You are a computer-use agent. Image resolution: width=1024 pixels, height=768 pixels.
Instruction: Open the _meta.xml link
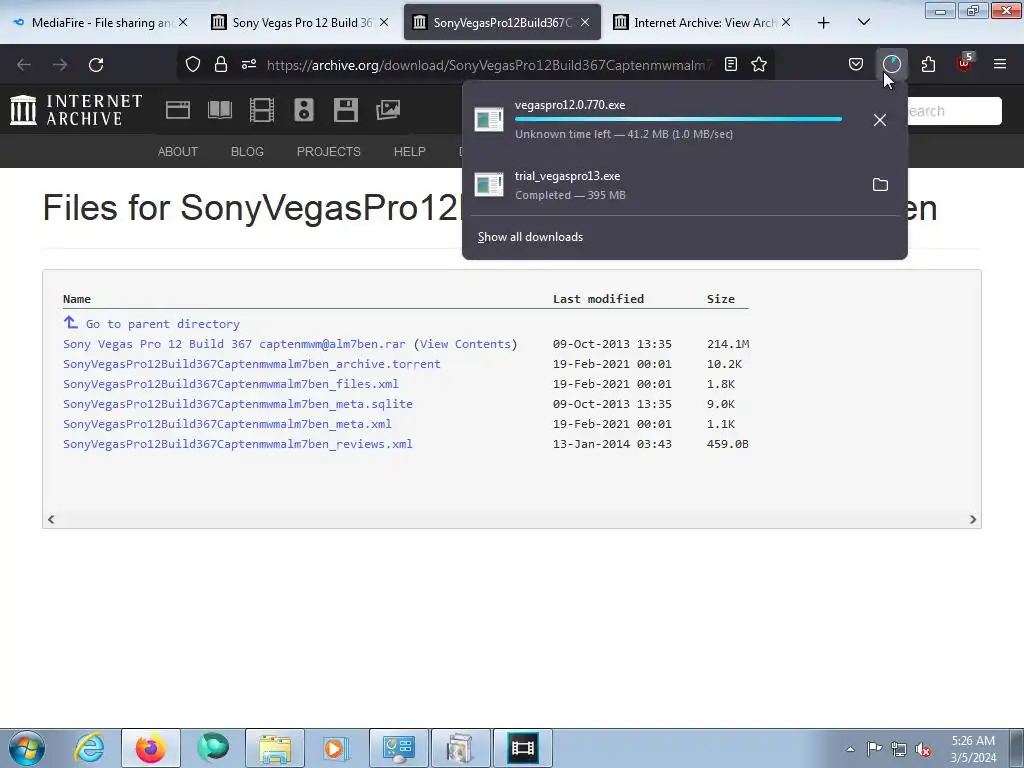[x=227, y=424]
